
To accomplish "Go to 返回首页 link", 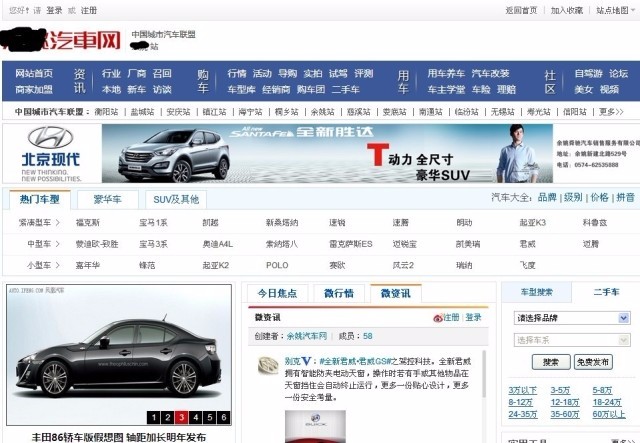I will click(x=521, y=10).
